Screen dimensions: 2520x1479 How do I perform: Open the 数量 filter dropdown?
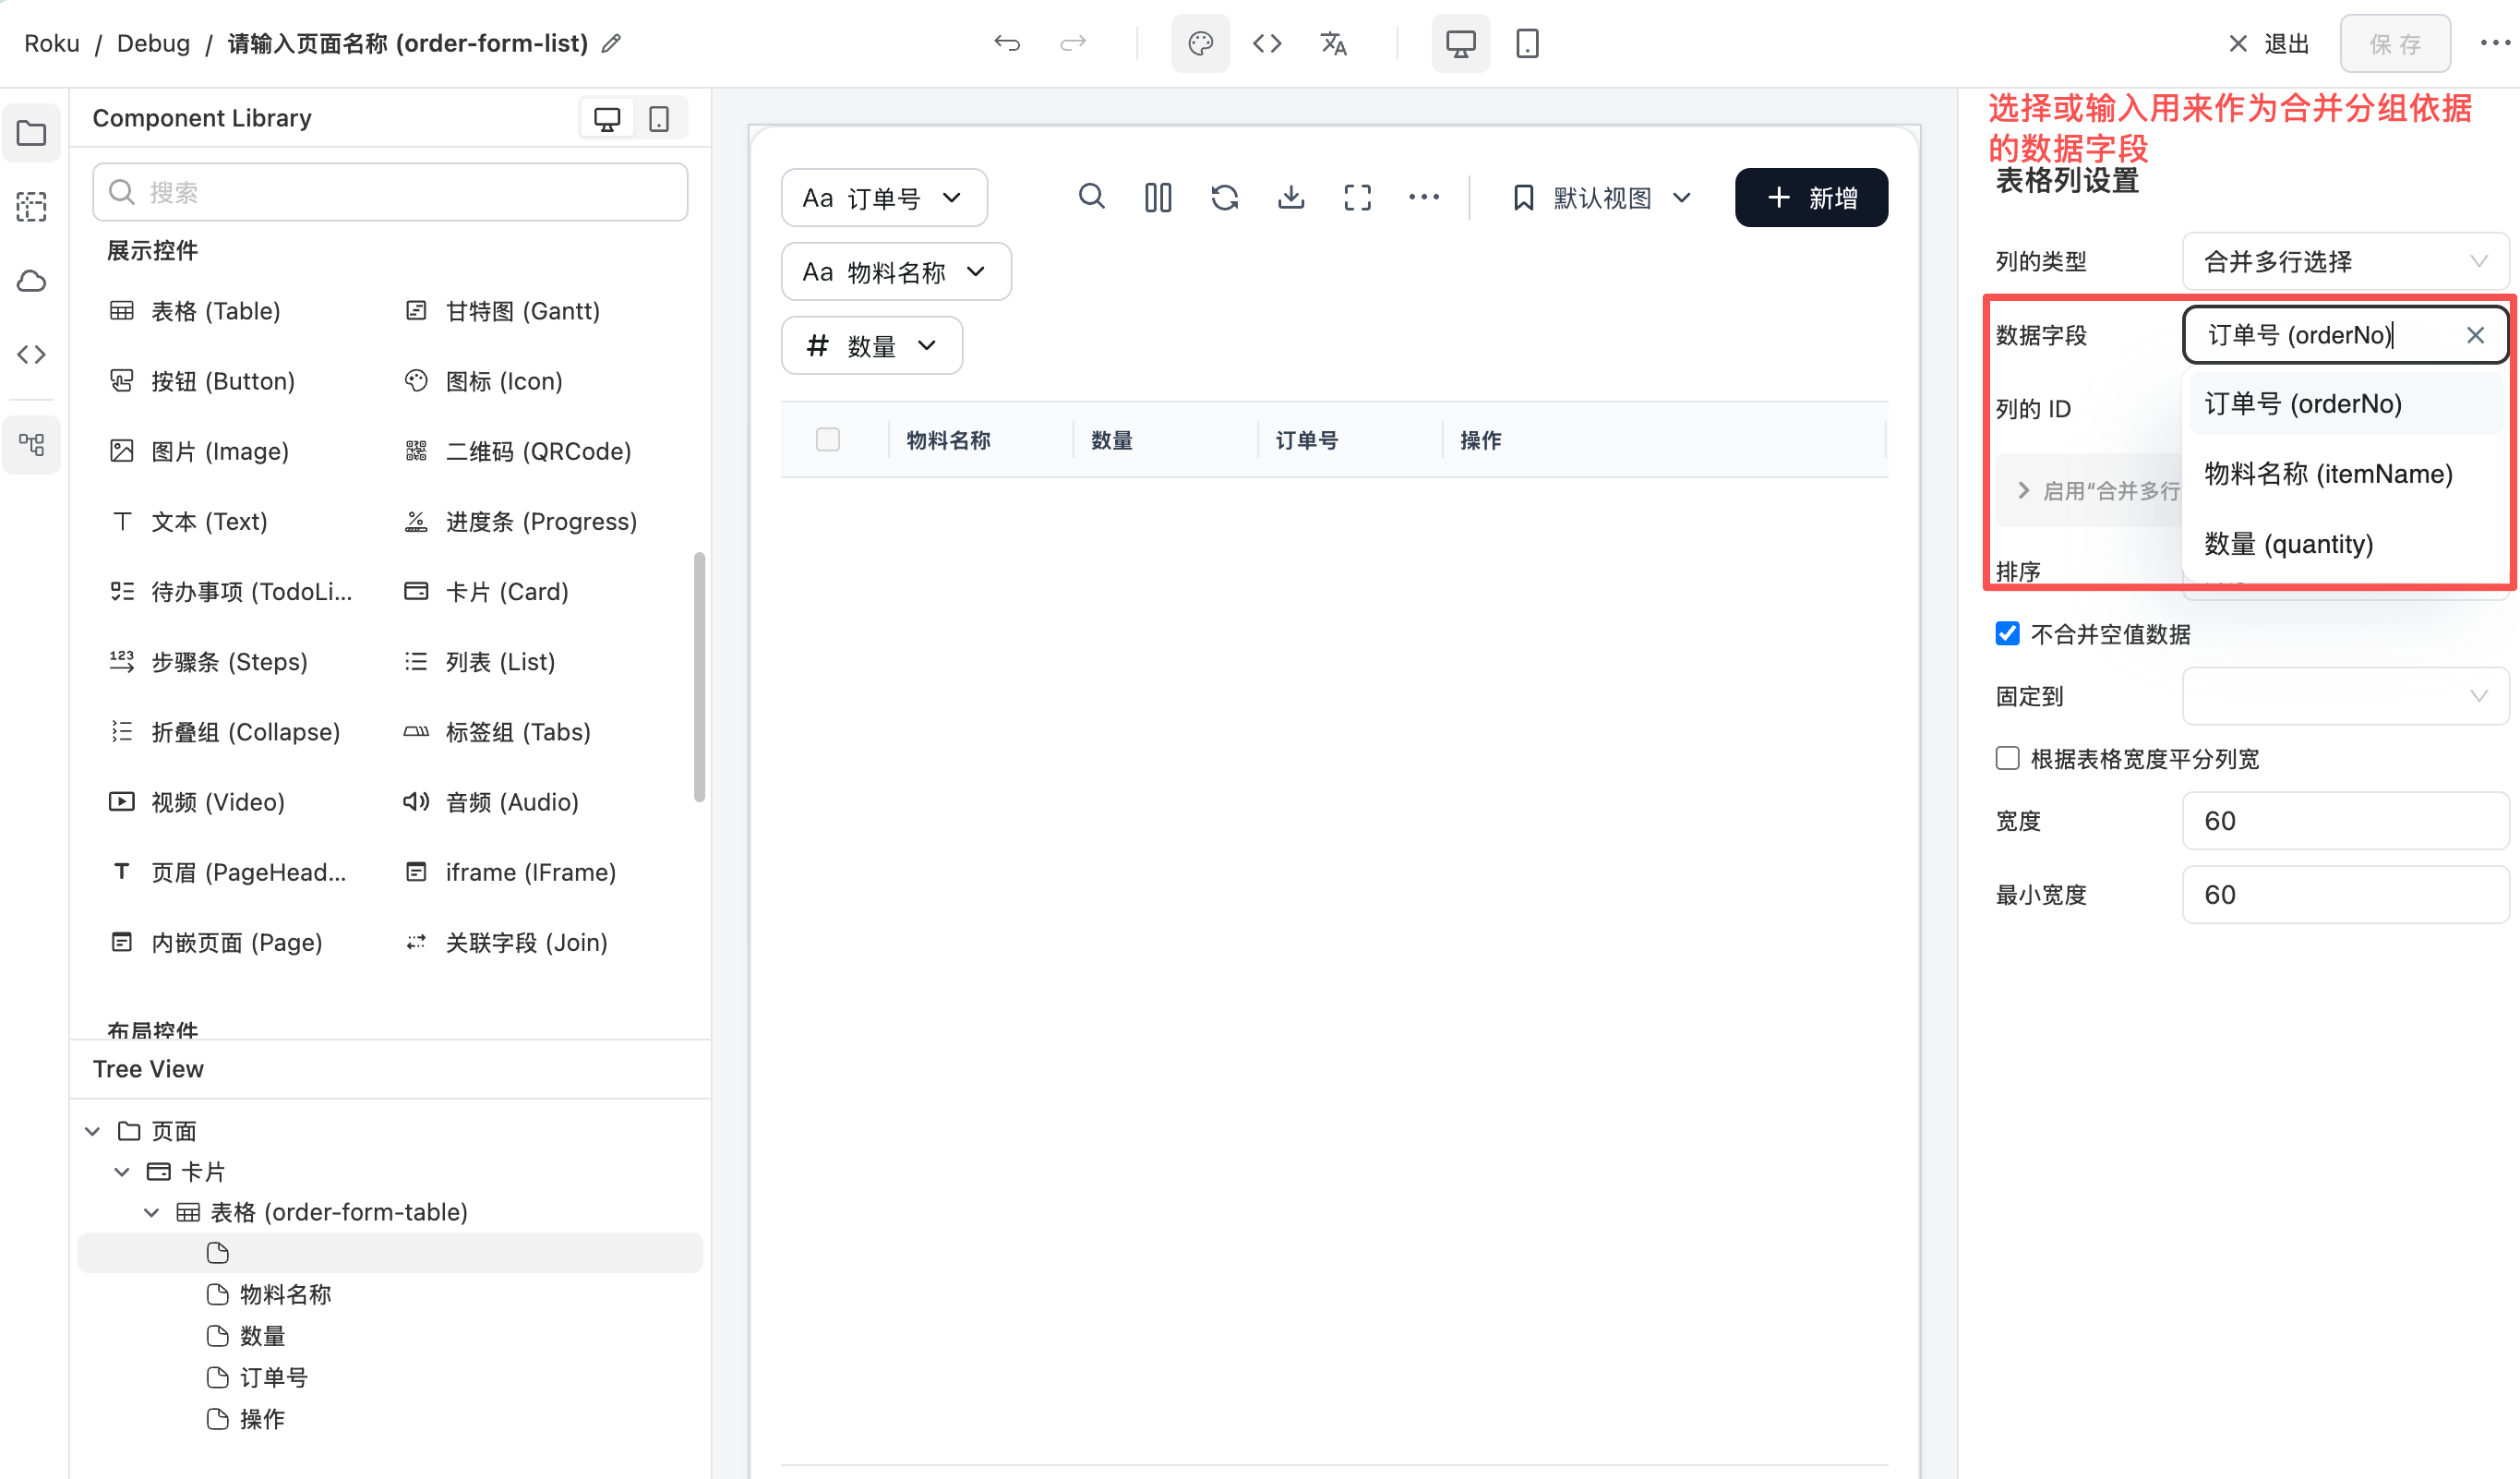872,345
